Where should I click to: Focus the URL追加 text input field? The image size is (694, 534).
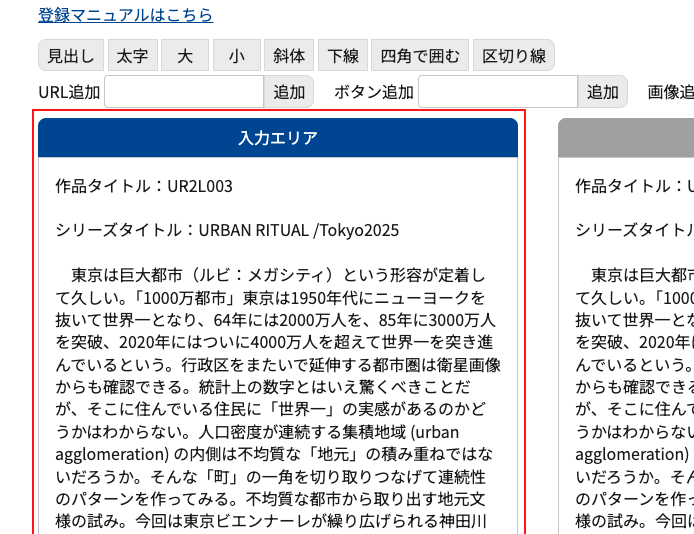click(184, 92)
